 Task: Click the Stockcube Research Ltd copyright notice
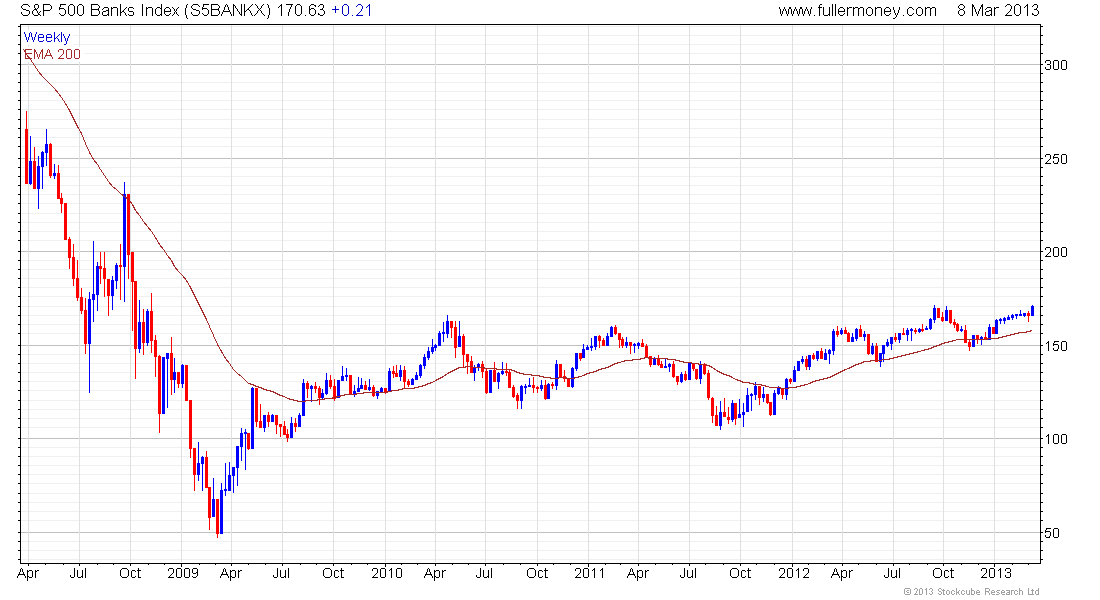tap(971, 592)
